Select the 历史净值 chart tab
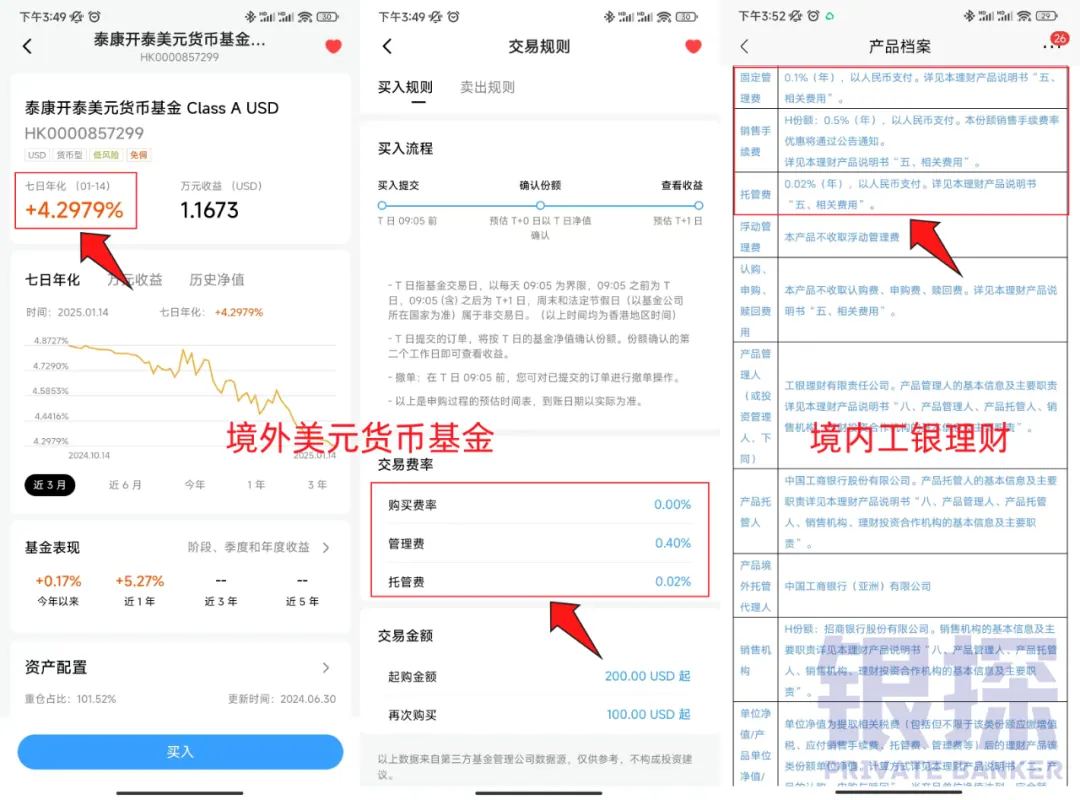 217,280
